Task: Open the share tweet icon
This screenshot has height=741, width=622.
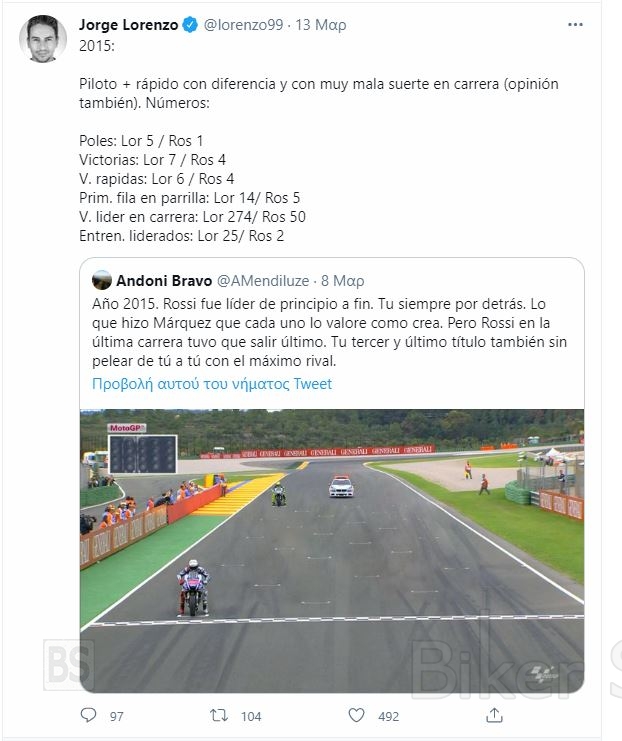Action: [x=492, y=716]
